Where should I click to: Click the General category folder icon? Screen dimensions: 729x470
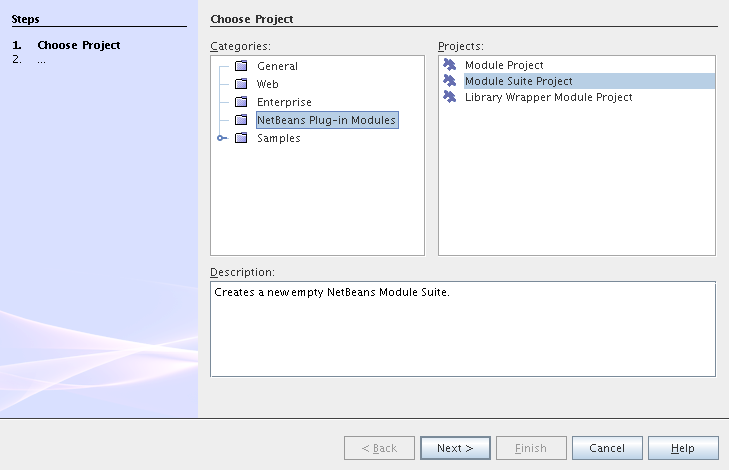pos(240,66)
